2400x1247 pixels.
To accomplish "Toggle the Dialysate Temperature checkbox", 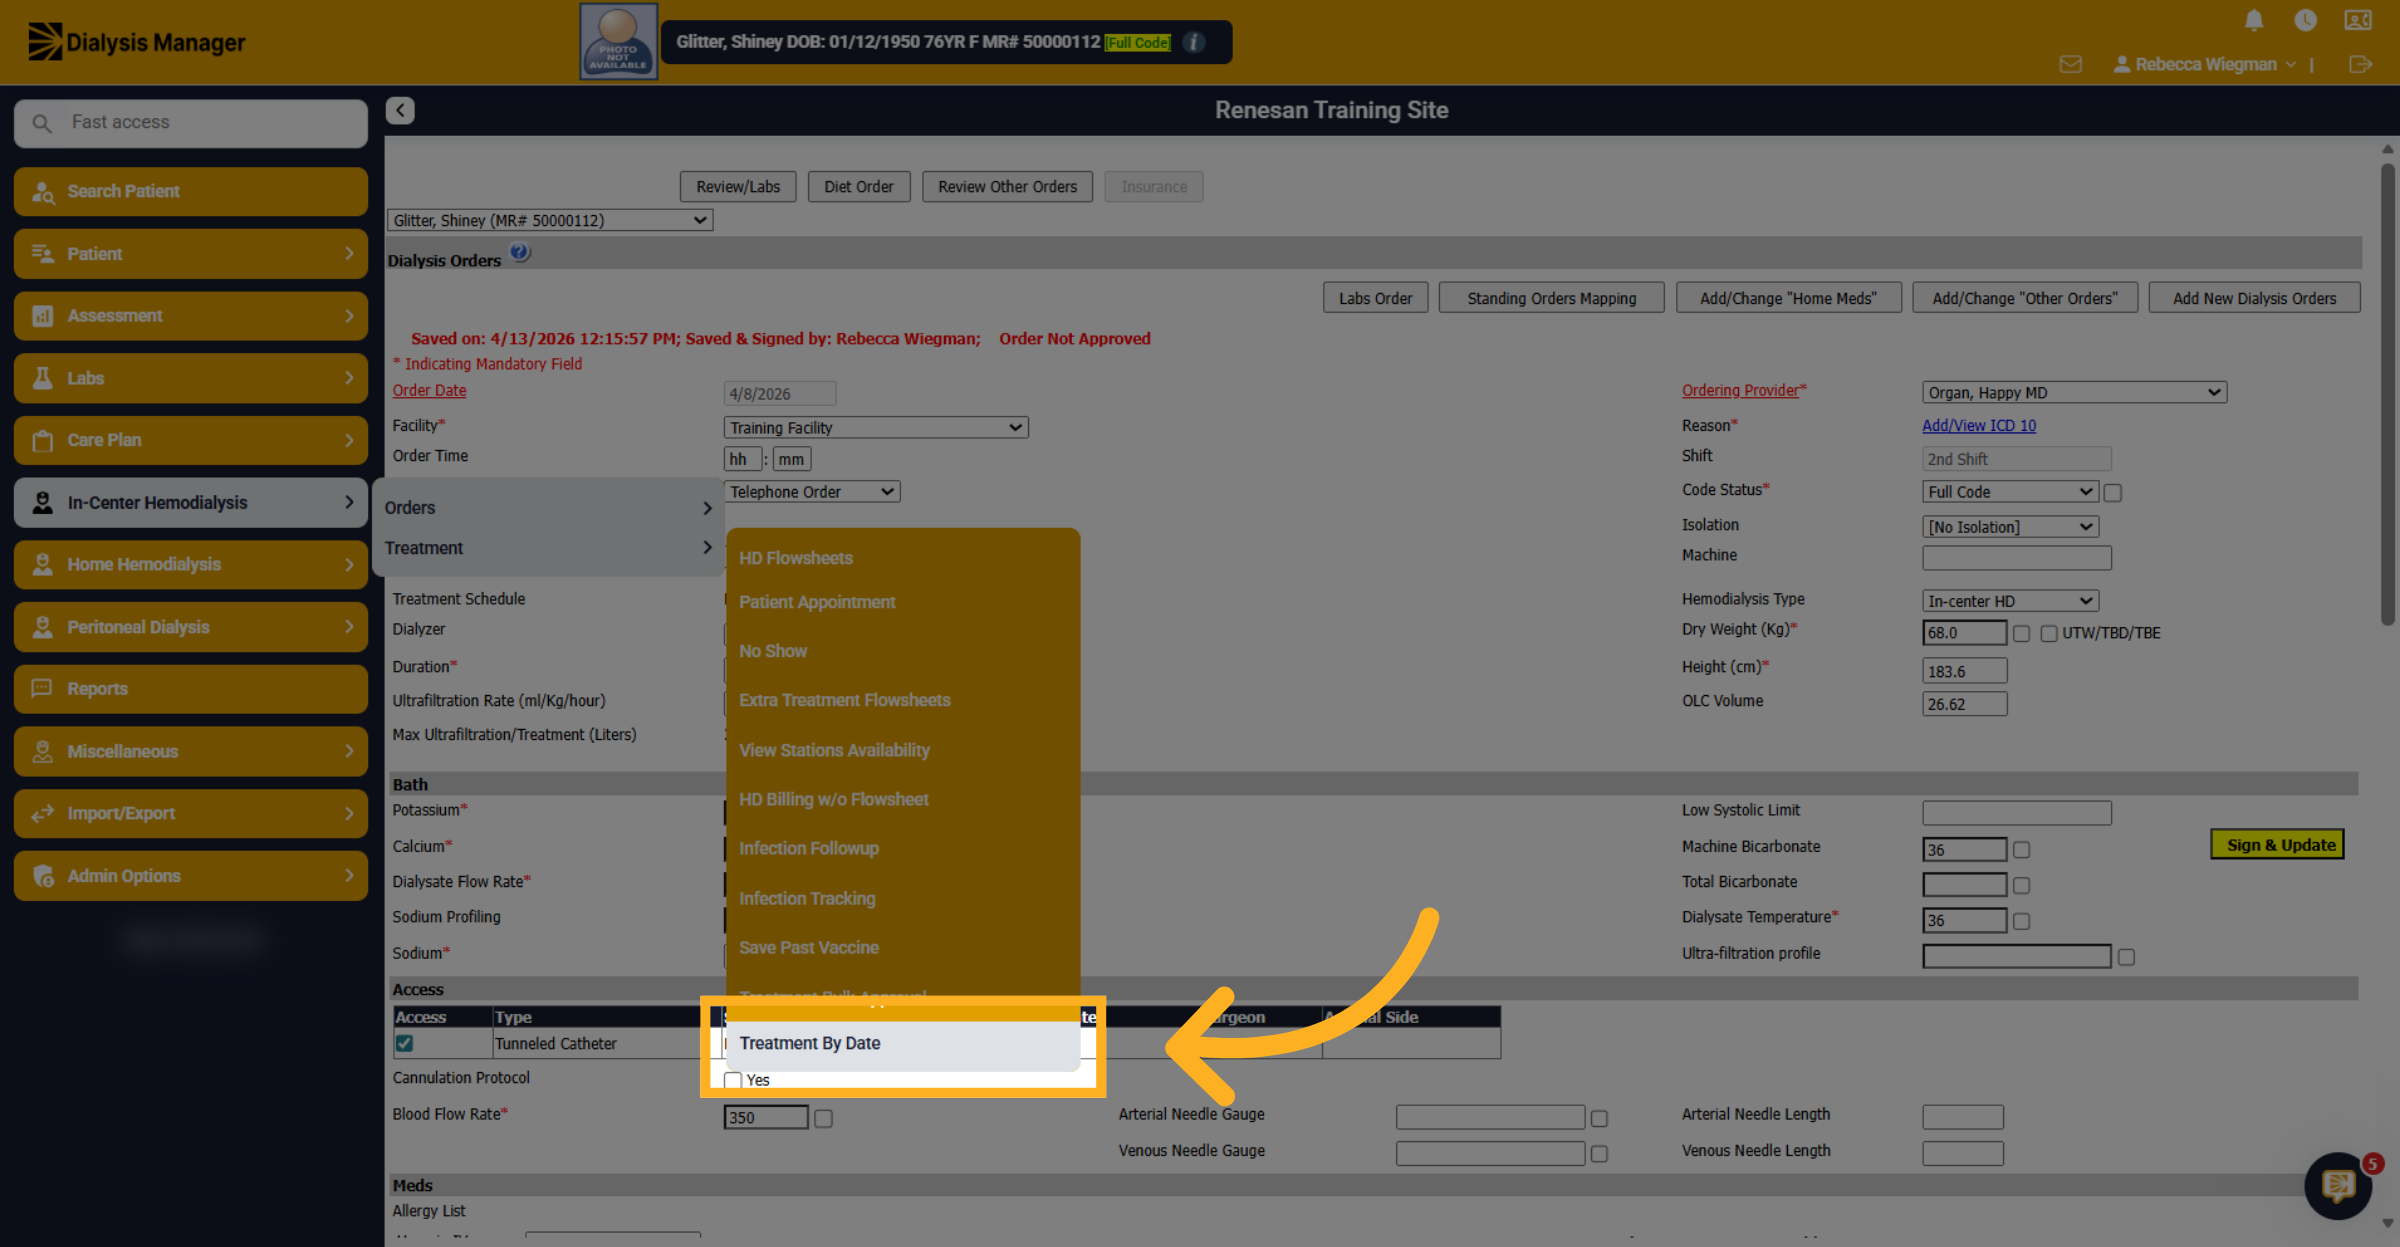I will coord(2021,922).
